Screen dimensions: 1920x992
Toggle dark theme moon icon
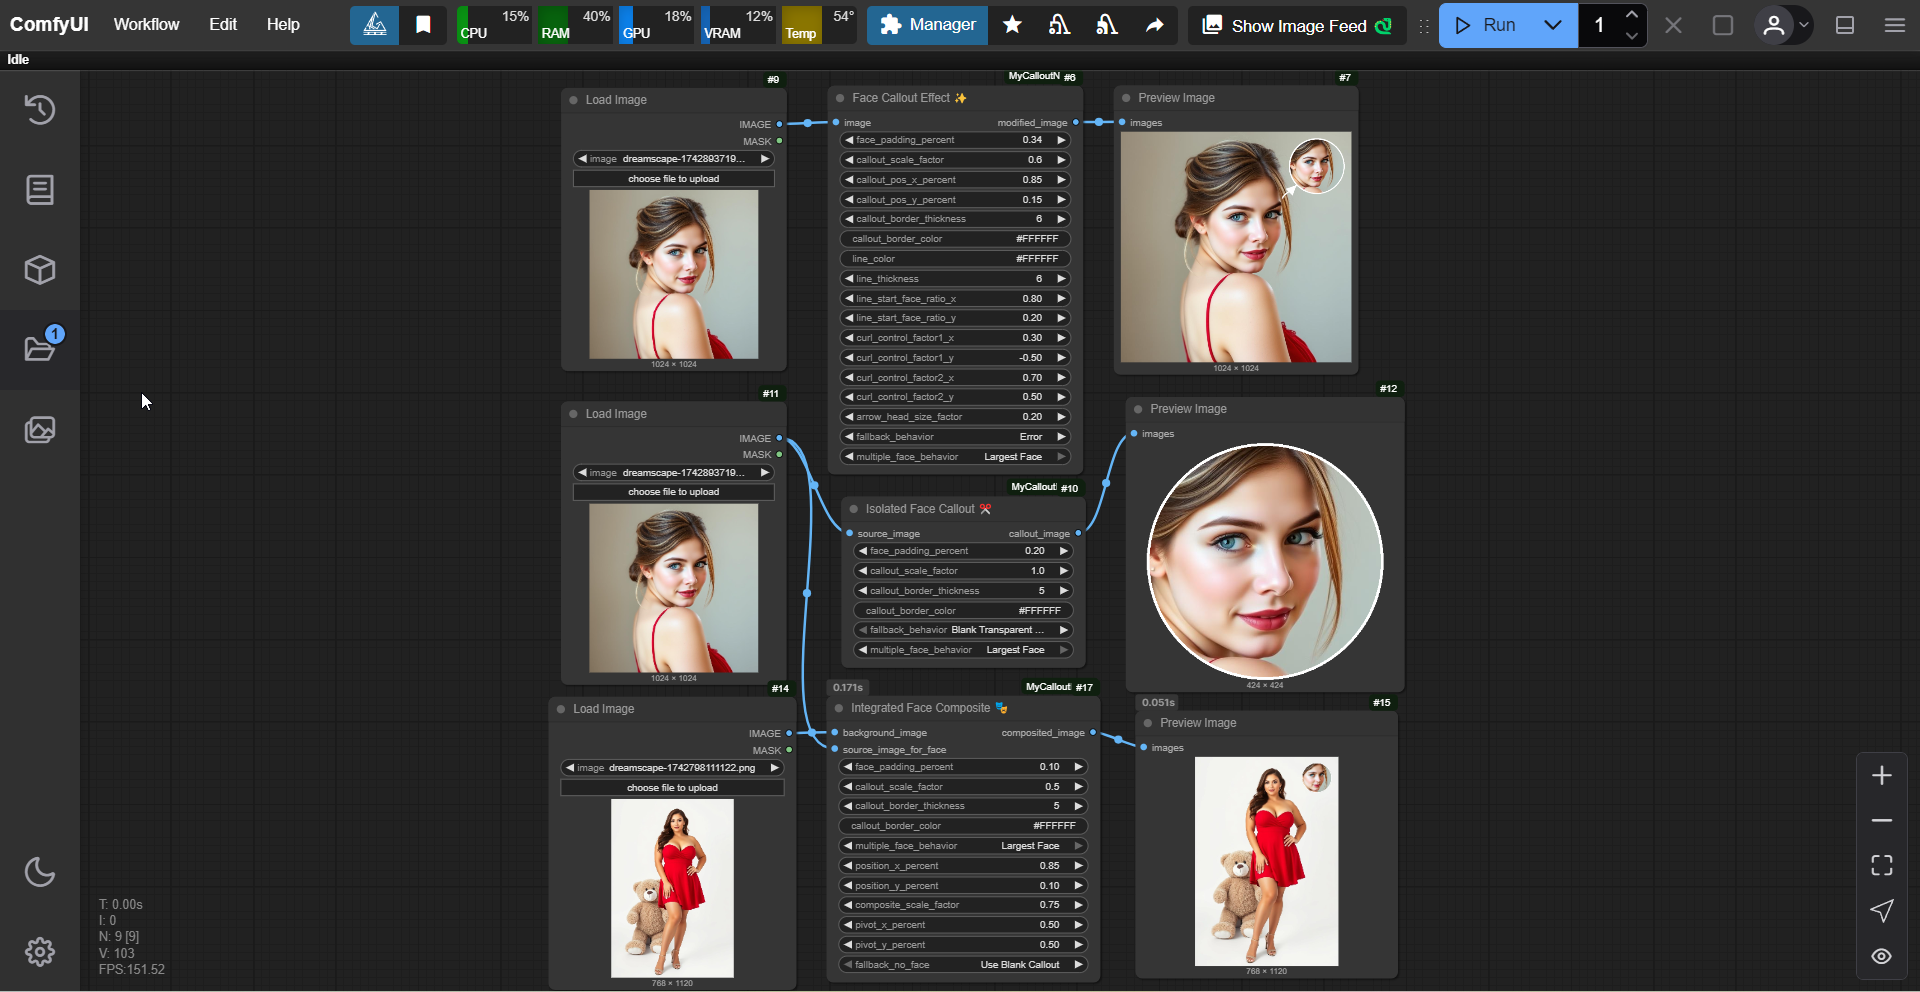tap(40, 872)
